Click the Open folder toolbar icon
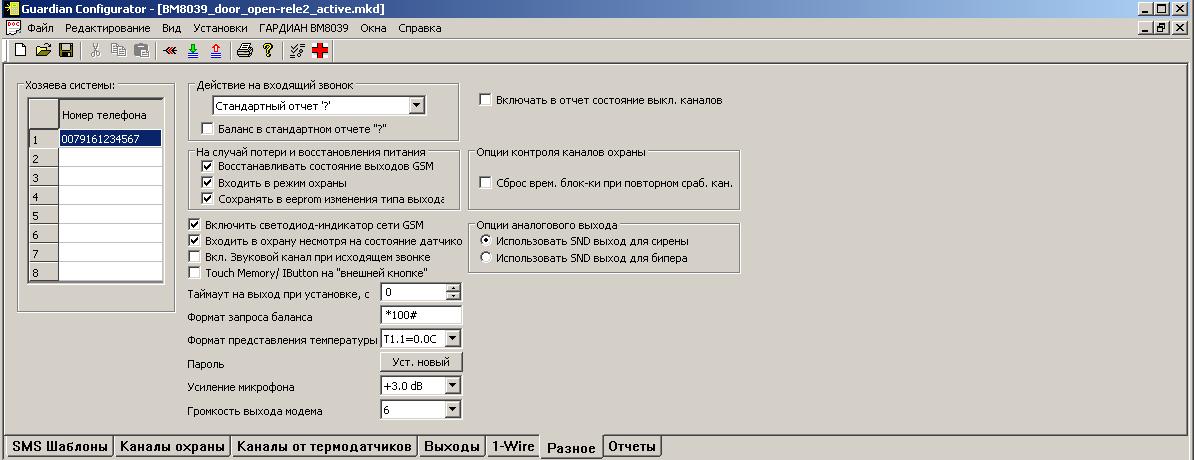The image size is (1194, 460). pyautogui.click(x=43, y=50)
